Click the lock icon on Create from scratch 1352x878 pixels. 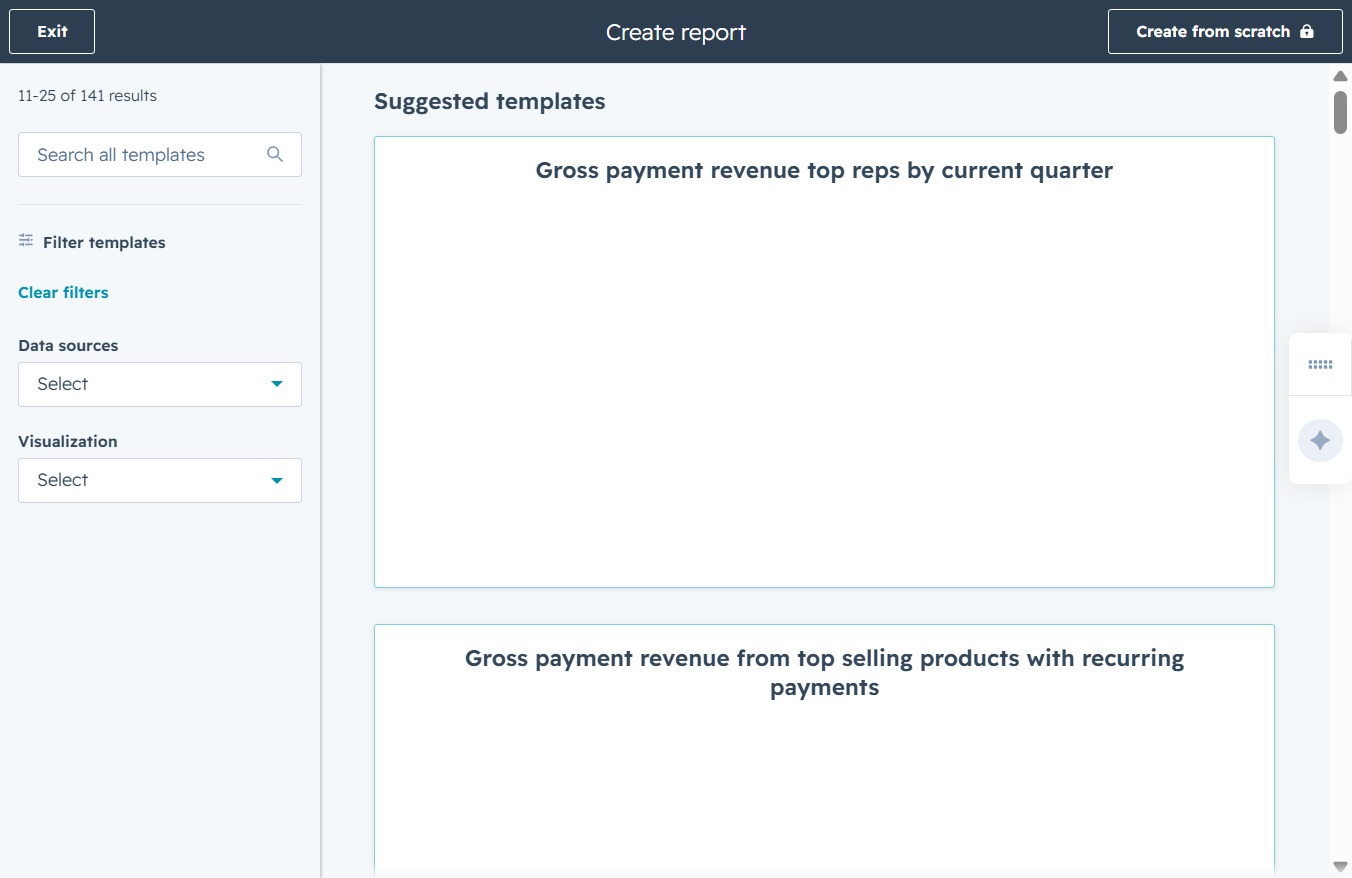tap(1306, 32)
